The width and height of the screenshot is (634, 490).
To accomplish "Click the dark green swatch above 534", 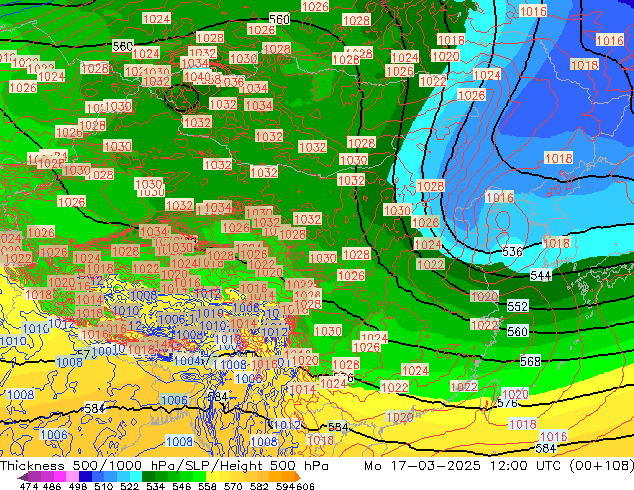I will click(149, 477).
